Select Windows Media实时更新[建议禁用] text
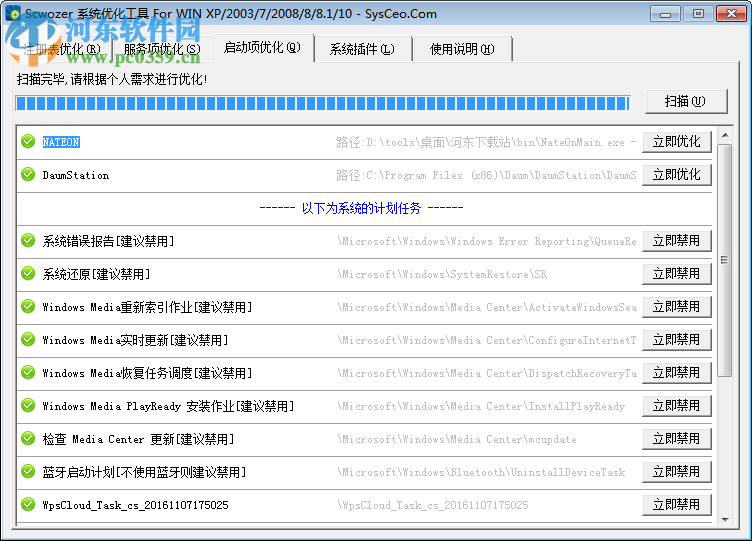Viewport: 752px width, 541px height. coord(135,340)
